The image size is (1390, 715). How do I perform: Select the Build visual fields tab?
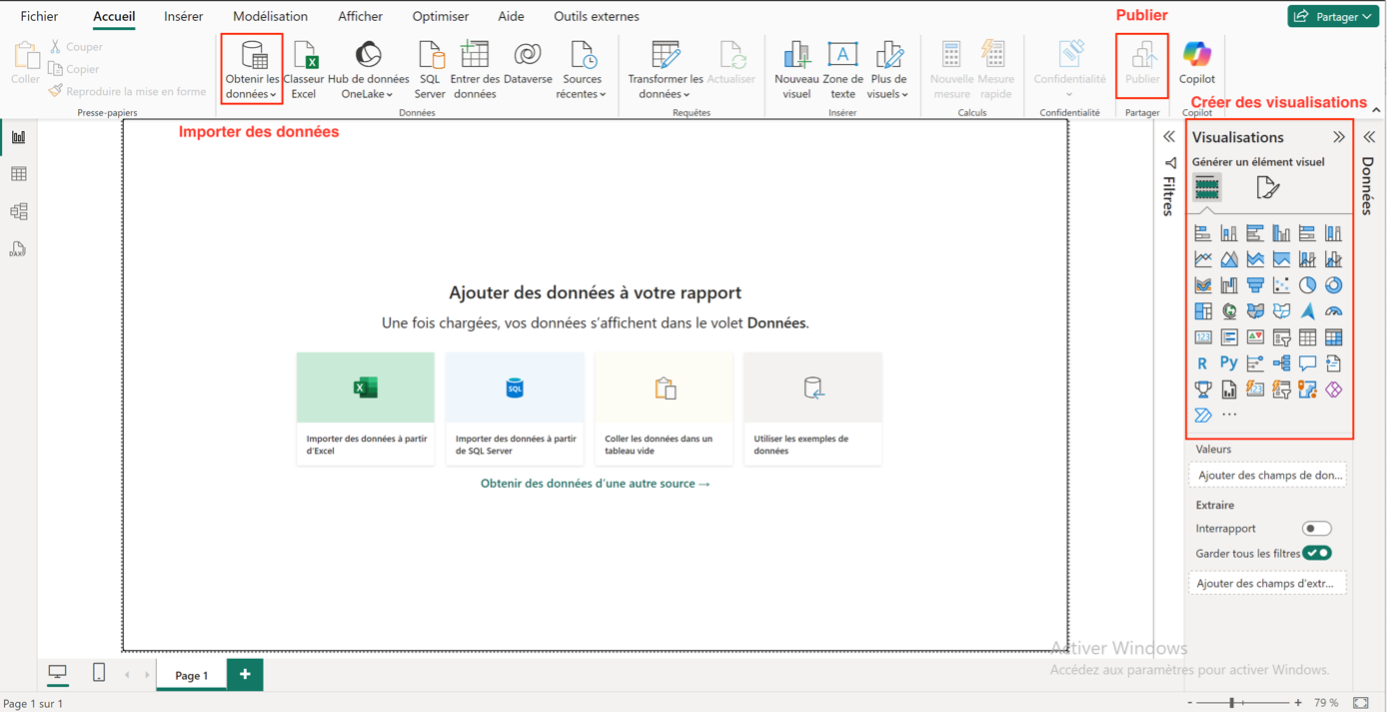tap(1207, 187)
